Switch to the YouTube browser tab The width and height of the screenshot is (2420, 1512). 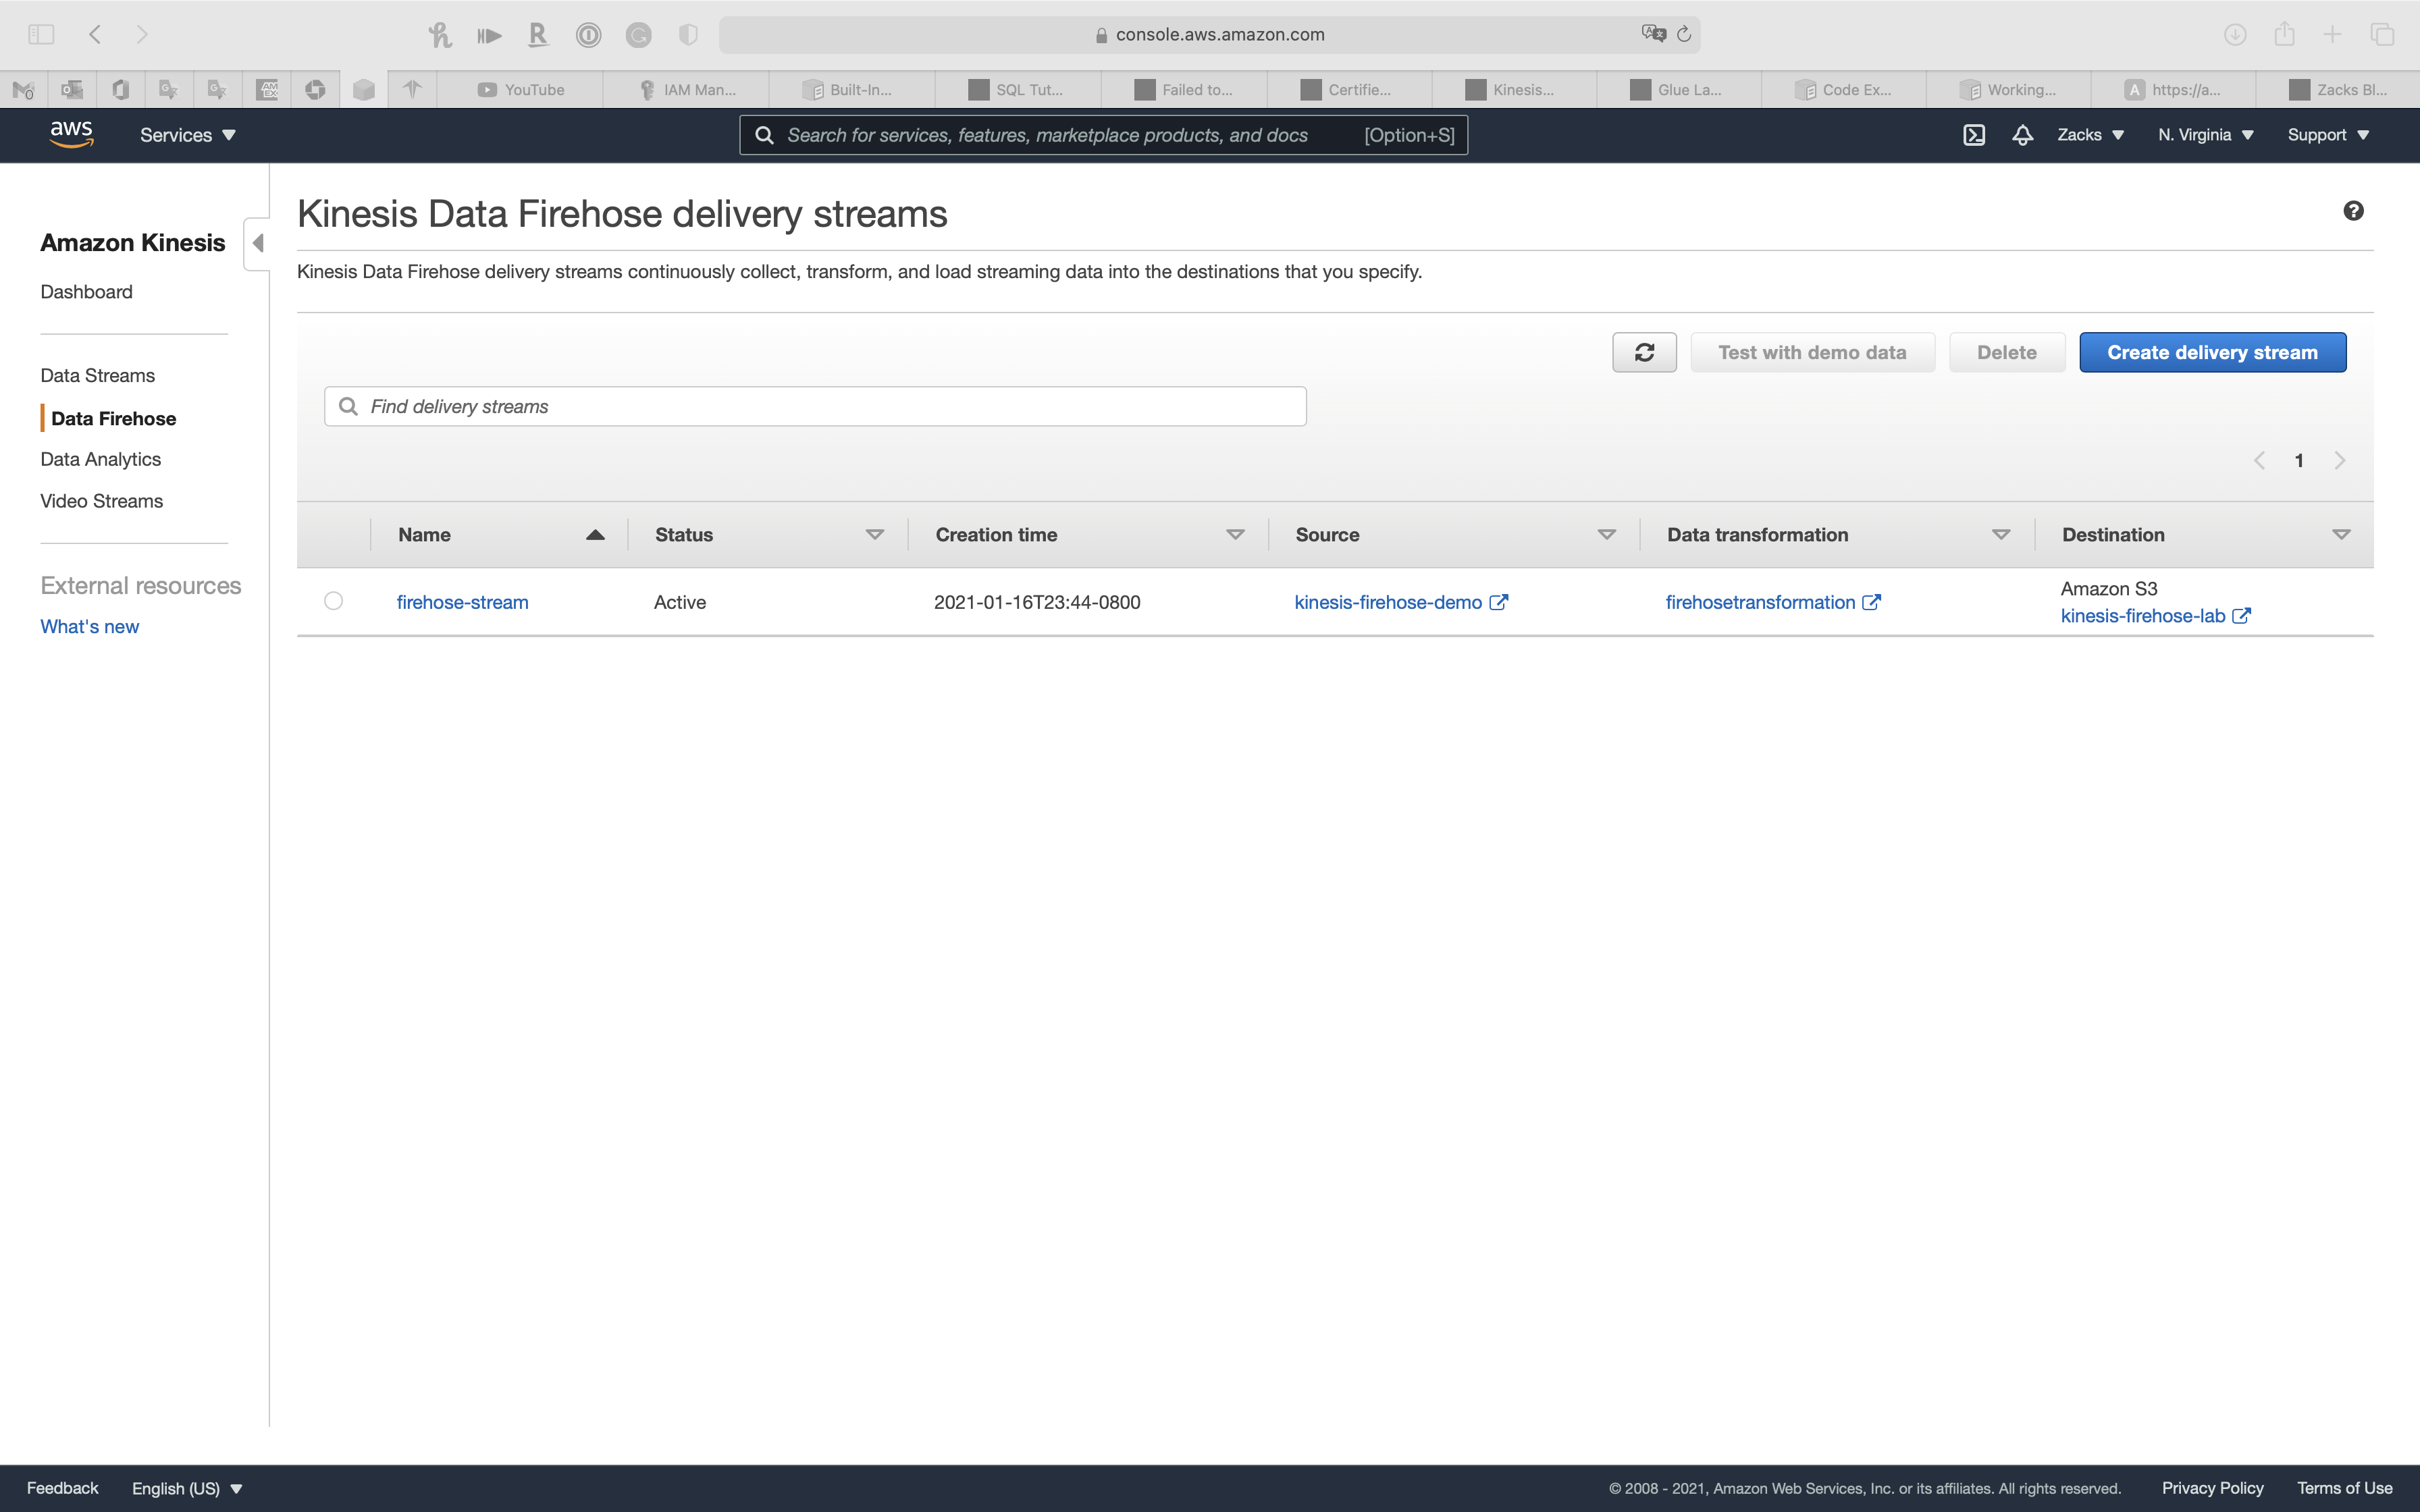(x=521, y=90)
